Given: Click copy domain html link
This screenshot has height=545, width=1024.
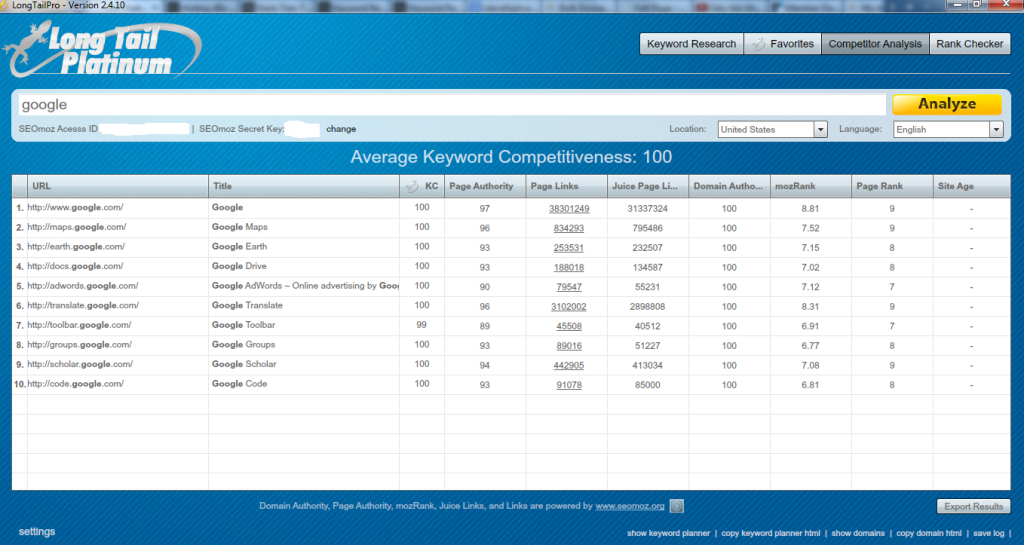Looking at the screenshot, I should pos(929,533).
